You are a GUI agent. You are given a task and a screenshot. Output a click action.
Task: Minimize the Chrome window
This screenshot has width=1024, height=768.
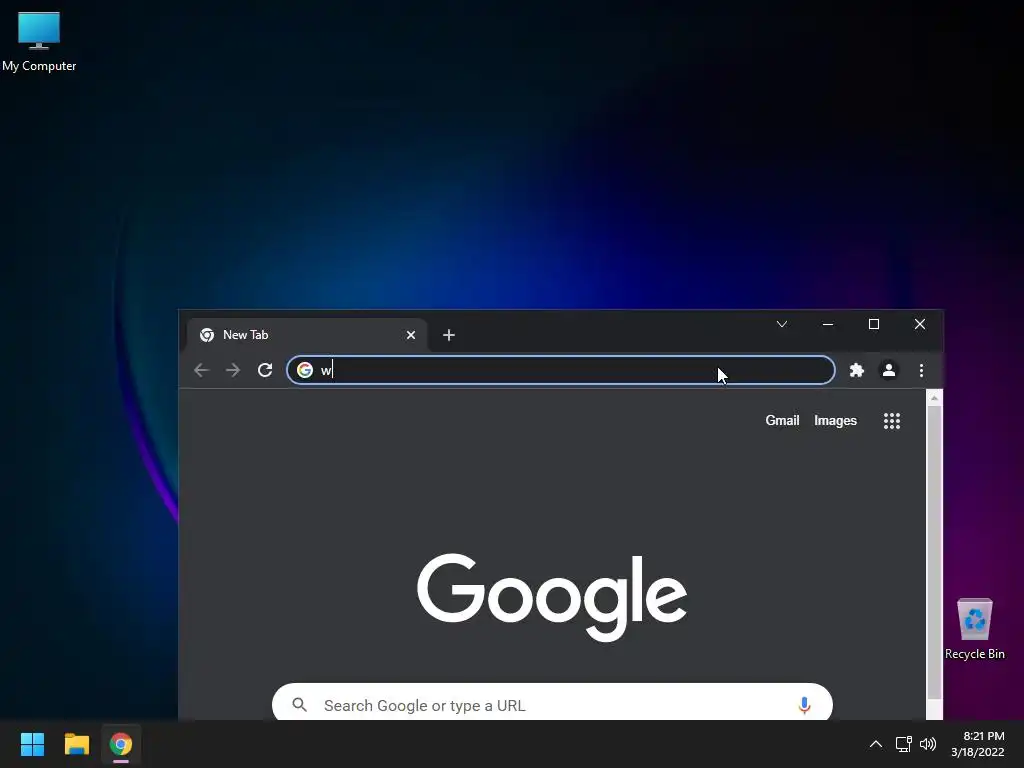(x=827, y=324)
